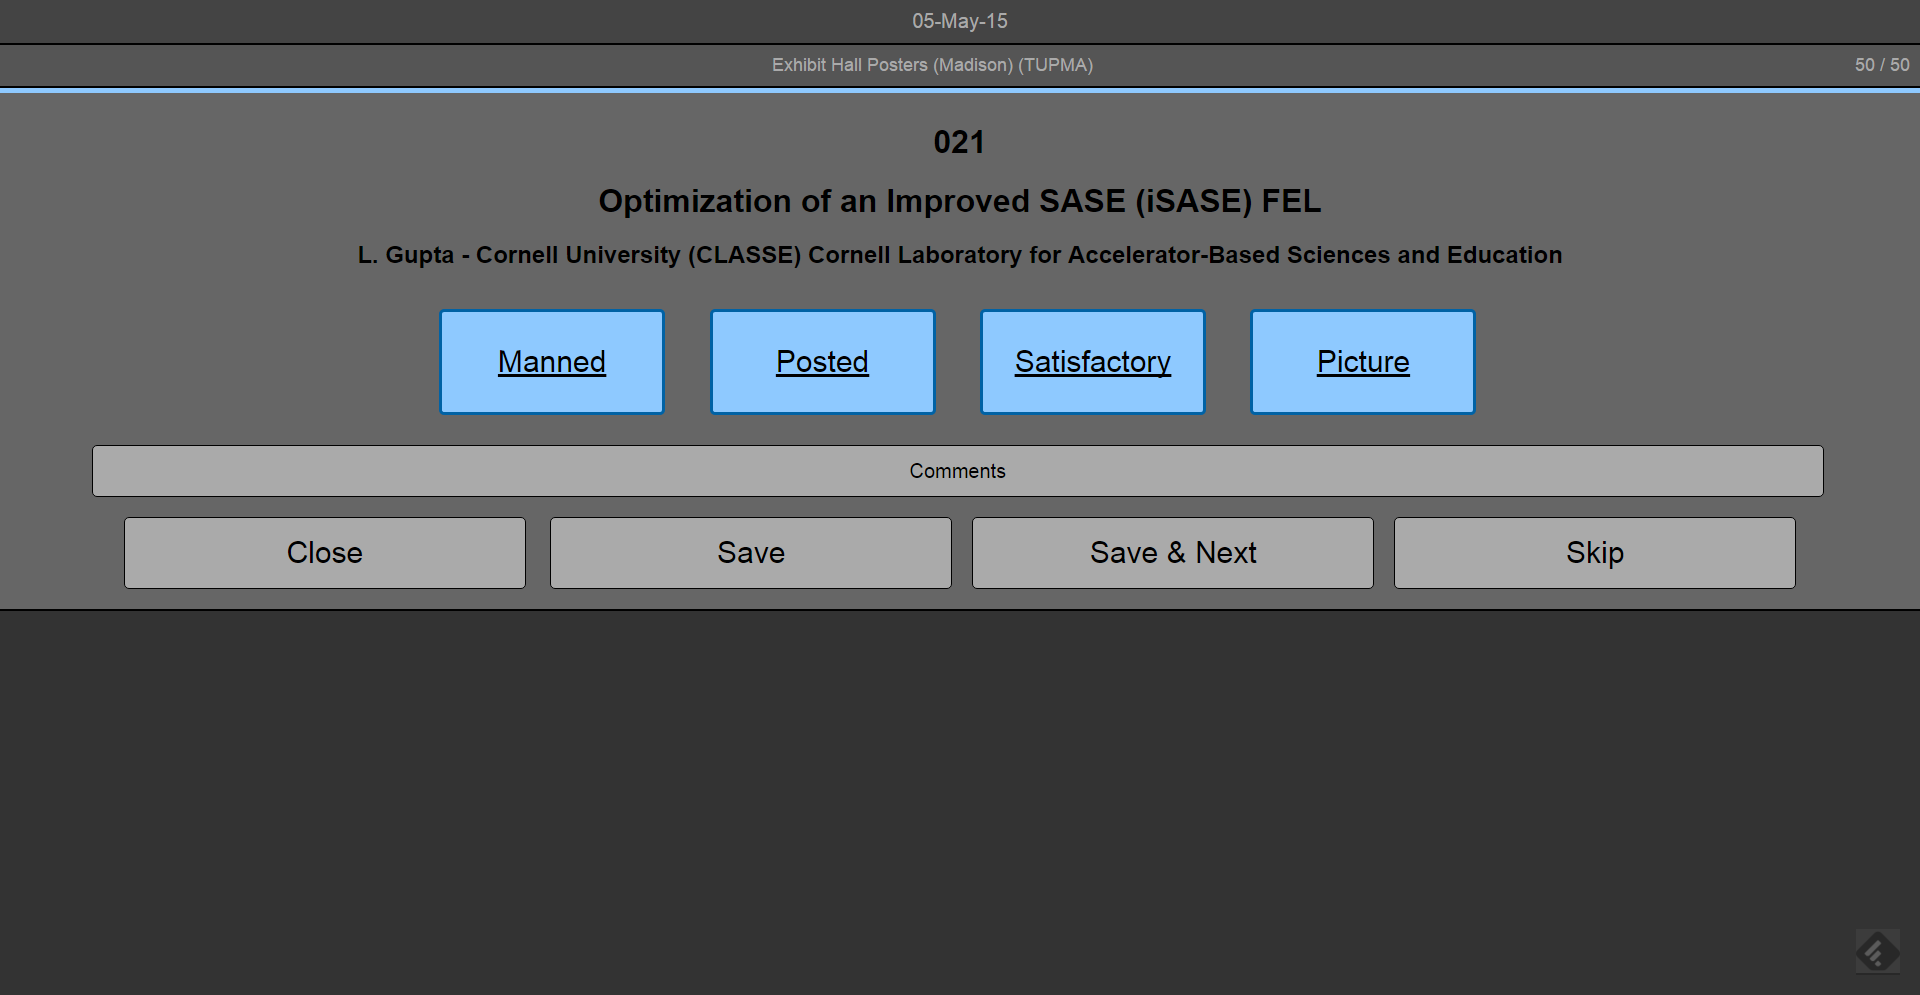Save the current poster record
1920x995 pixels.
point(750,553)
